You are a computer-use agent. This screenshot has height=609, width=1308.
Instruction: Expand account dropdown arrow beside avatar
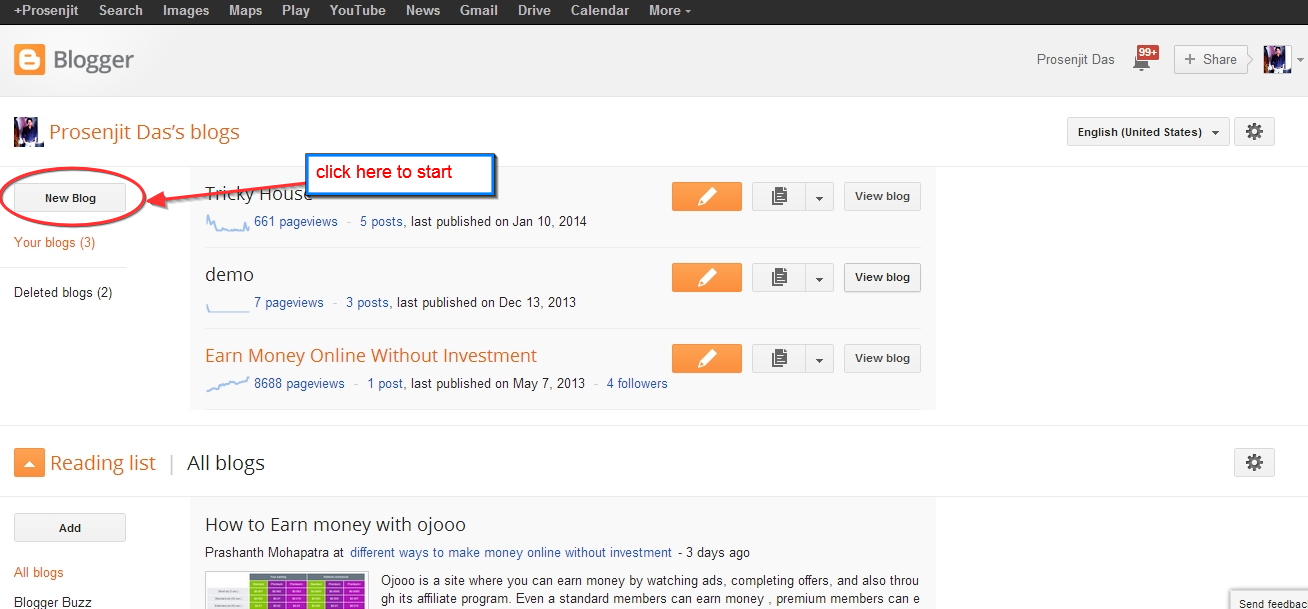pos(1300,60)
